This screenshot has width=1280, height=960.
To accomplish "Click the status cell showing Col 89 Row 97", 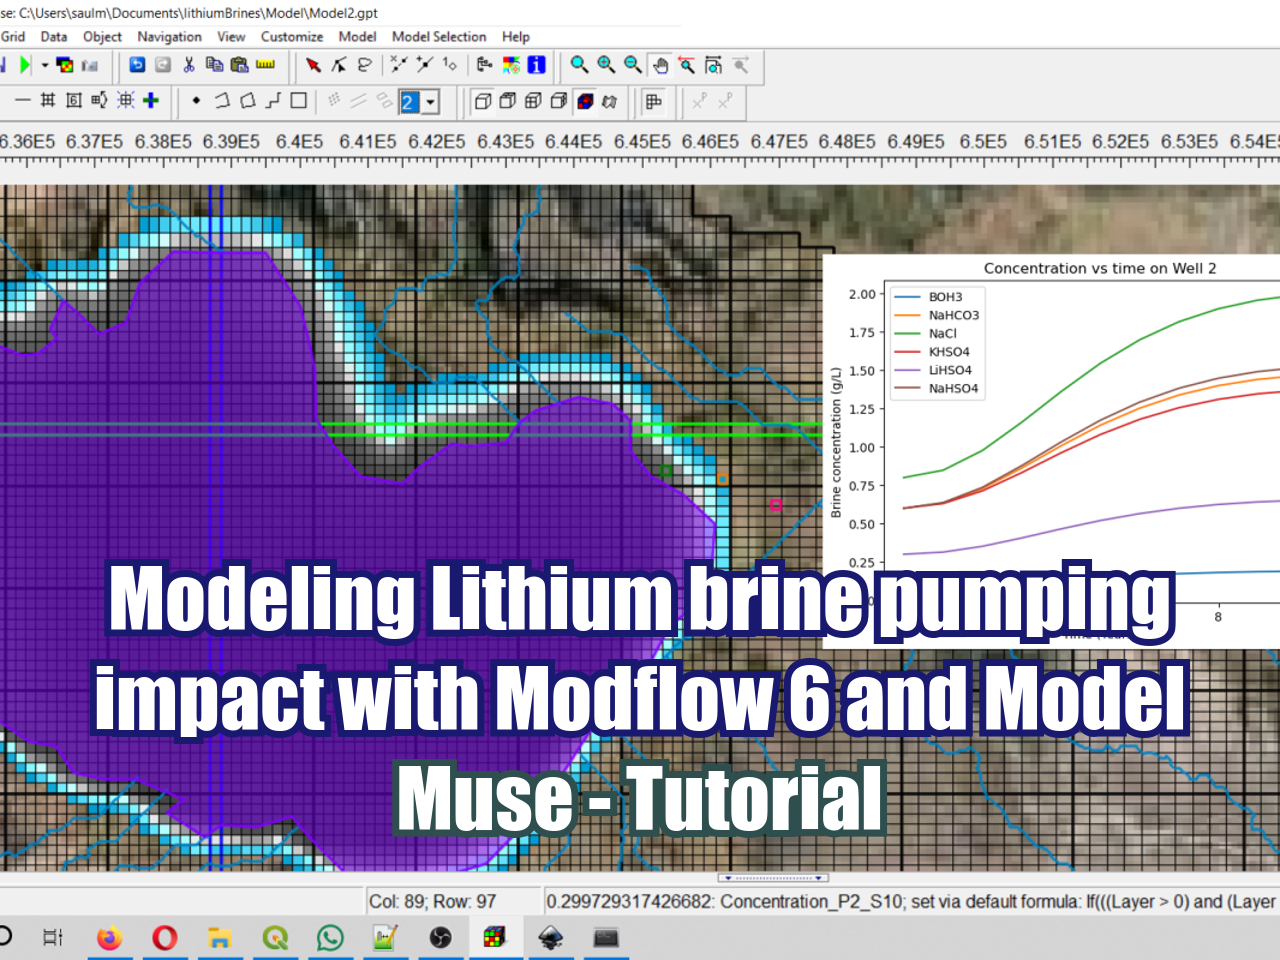I will [450, 901].
